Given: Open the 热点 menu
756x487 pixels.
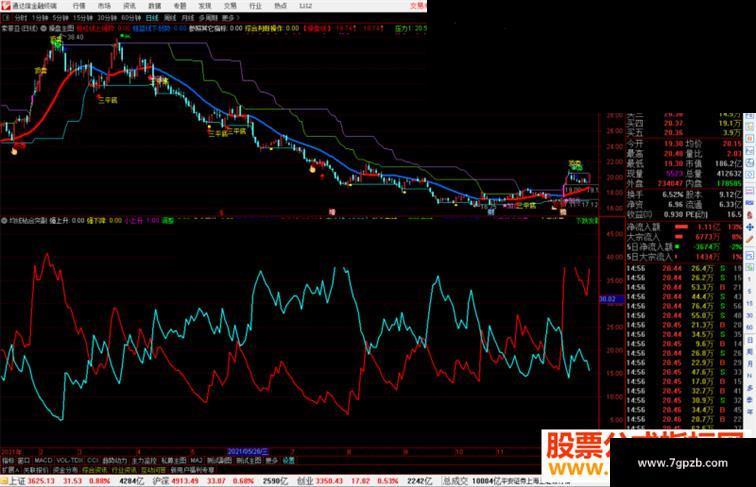Looking at the screenshot, I should (x=280, y=6).
